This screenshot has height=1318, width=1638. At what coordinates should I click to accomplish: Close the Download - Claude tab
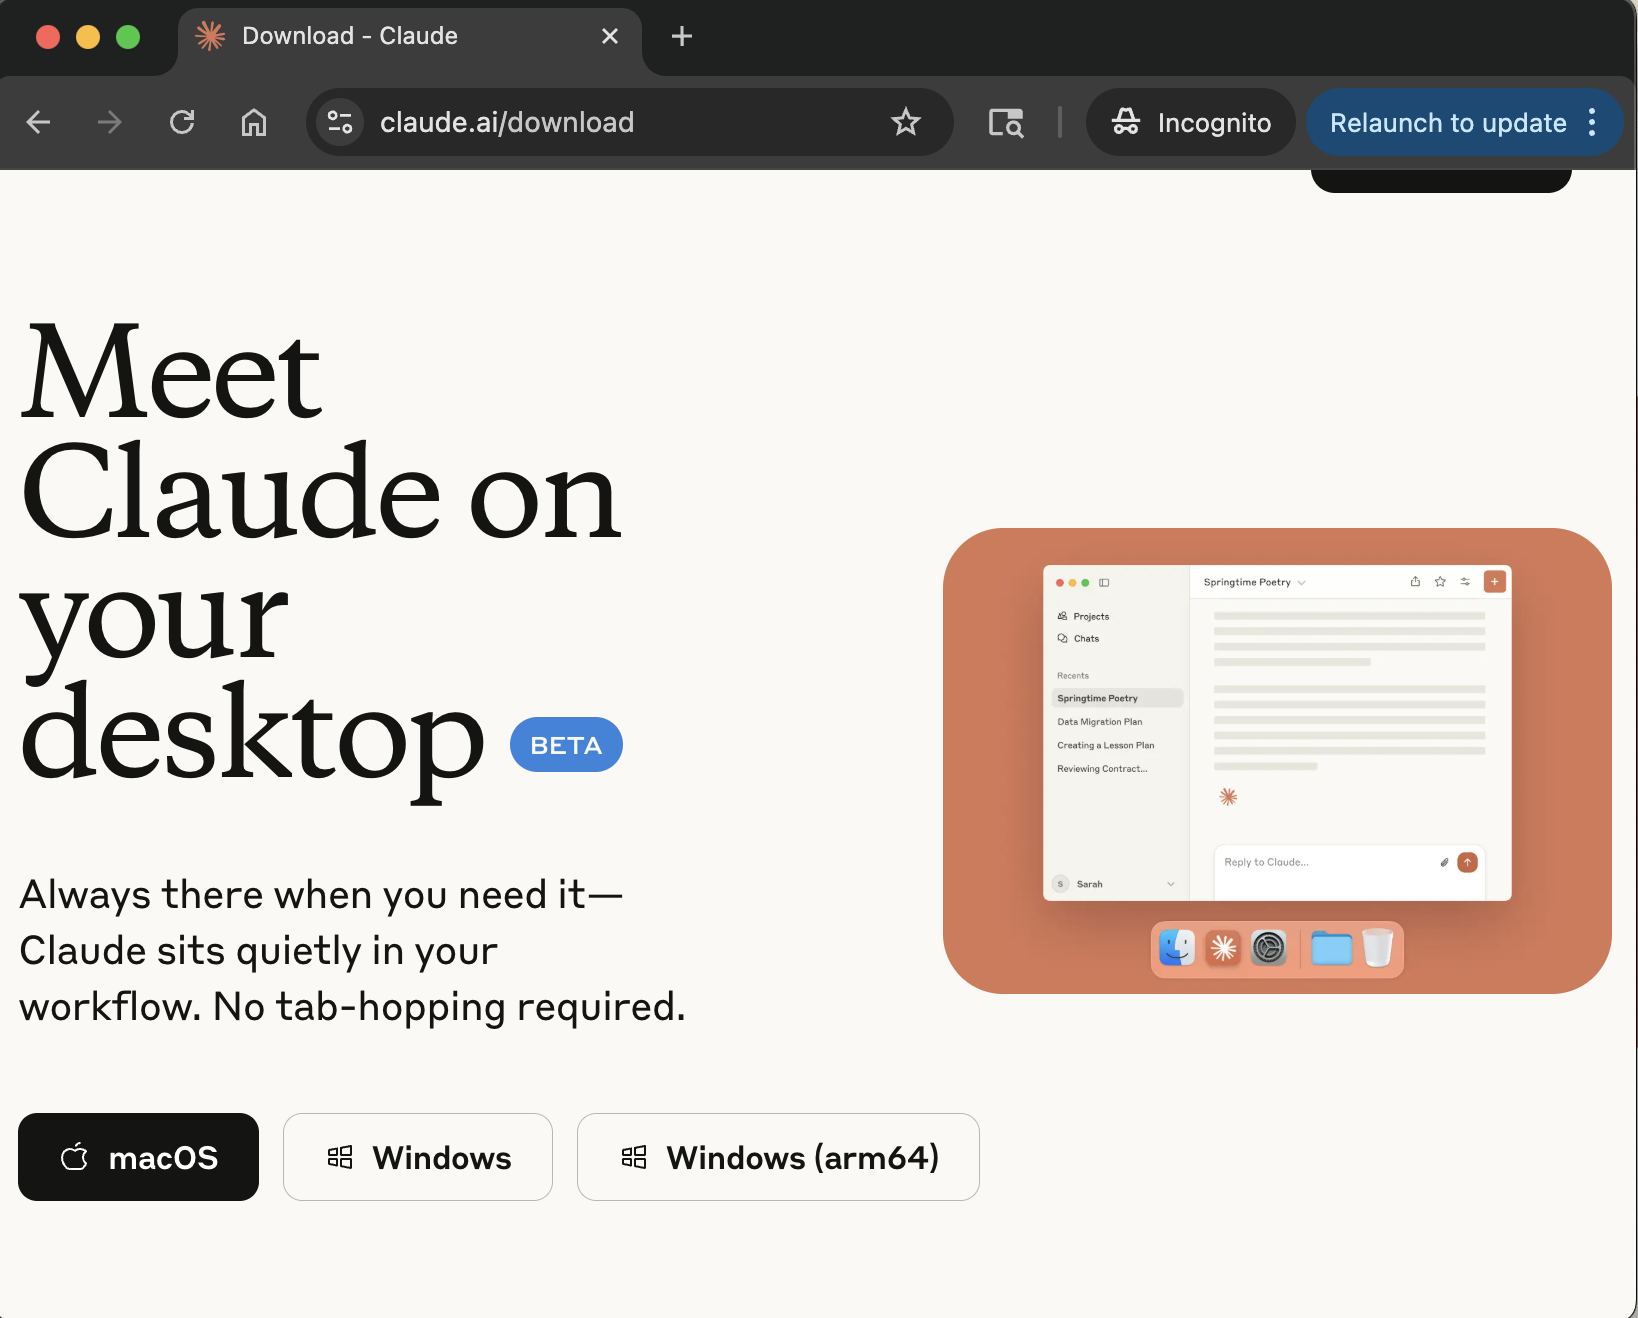coord(610,36)
